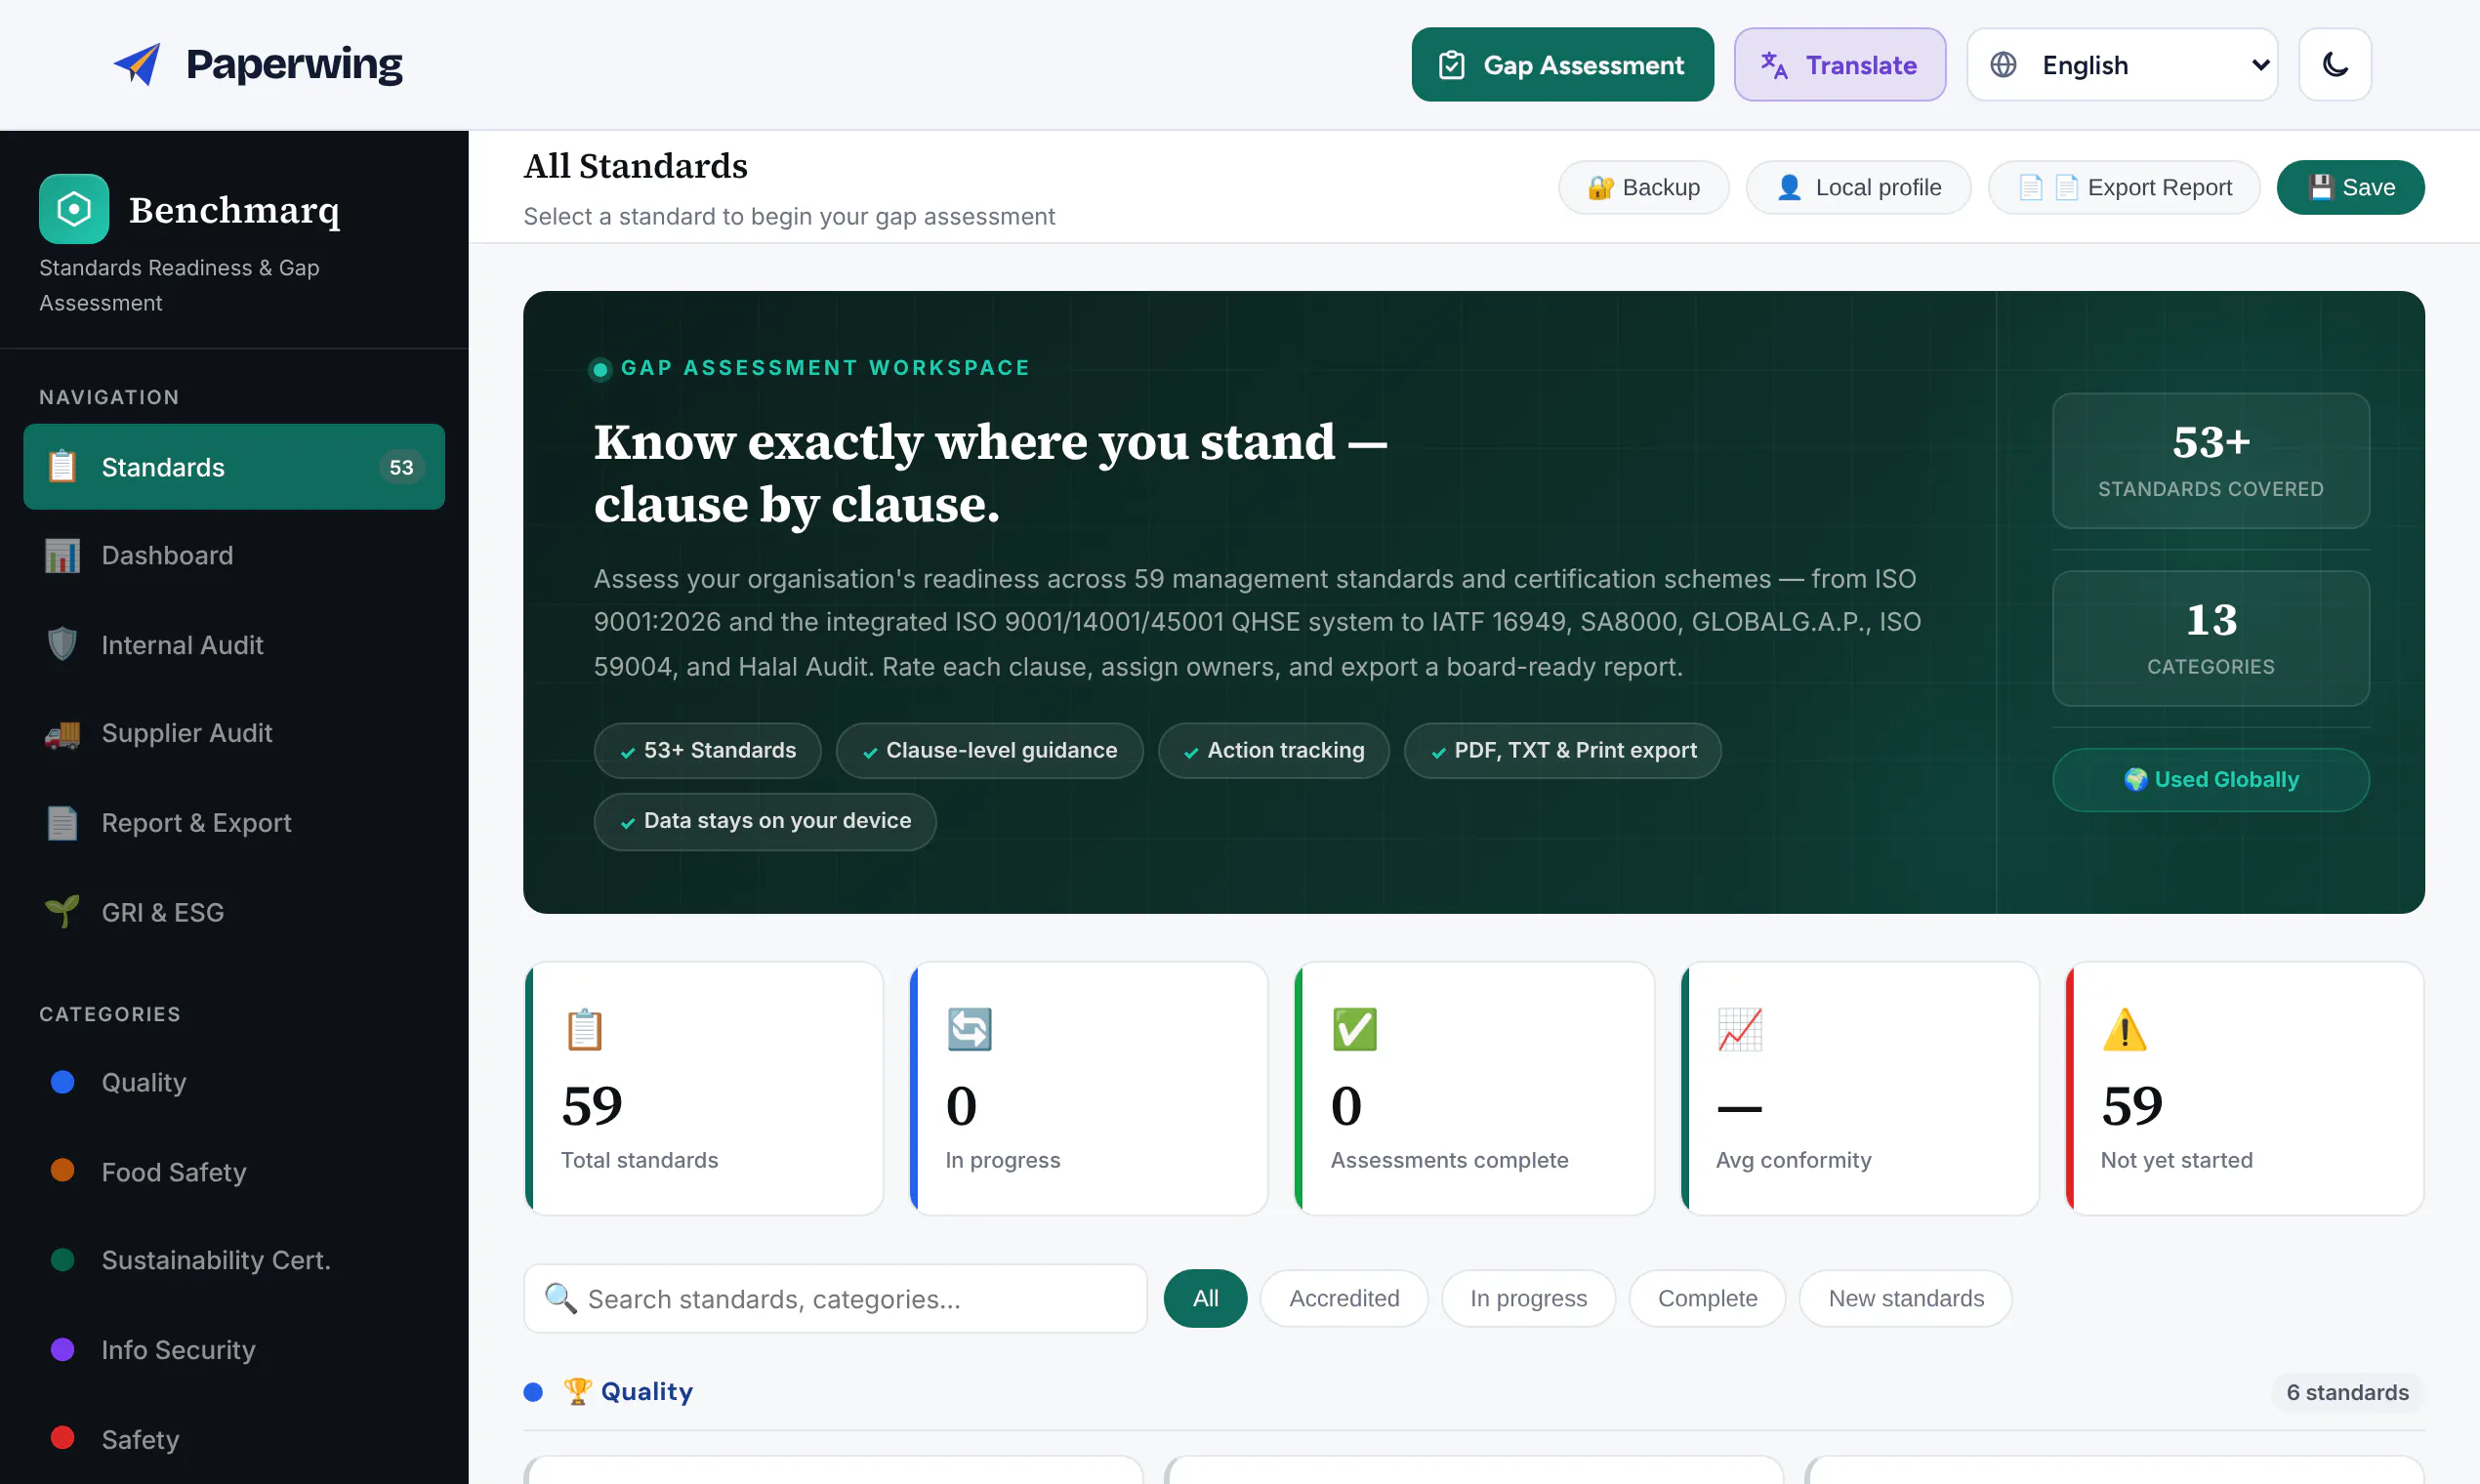Filter by Accredited standards
The width and height of the screenshot is (2480, 1484).
pyautogui.click(x=1344, y=1298)
